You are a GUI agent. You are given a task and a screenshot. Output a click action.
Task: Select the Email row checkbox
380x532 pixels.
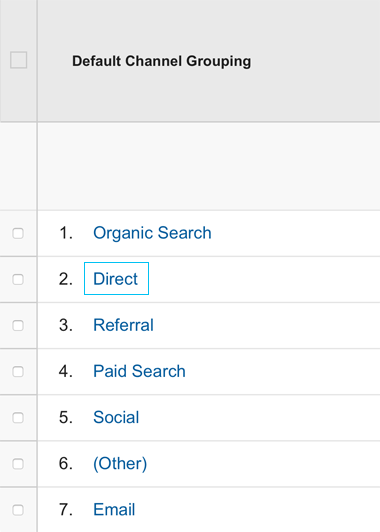tap(18, 510)
